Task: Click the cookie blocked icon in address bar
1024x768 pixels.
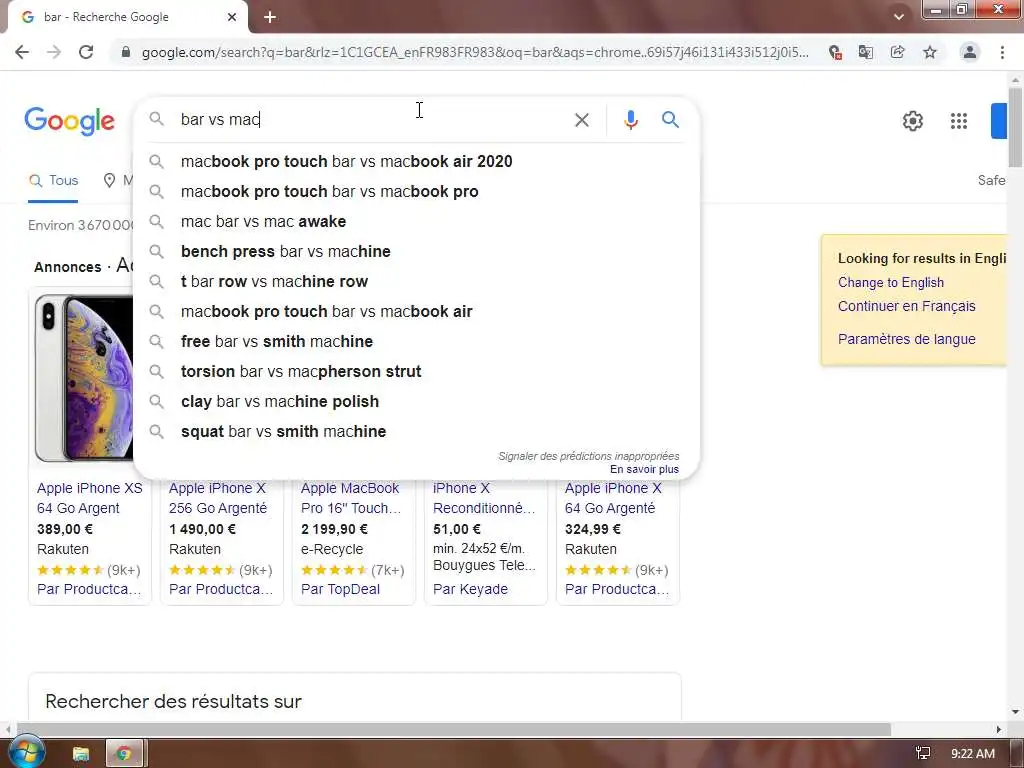Action: (x=835, y=52)
